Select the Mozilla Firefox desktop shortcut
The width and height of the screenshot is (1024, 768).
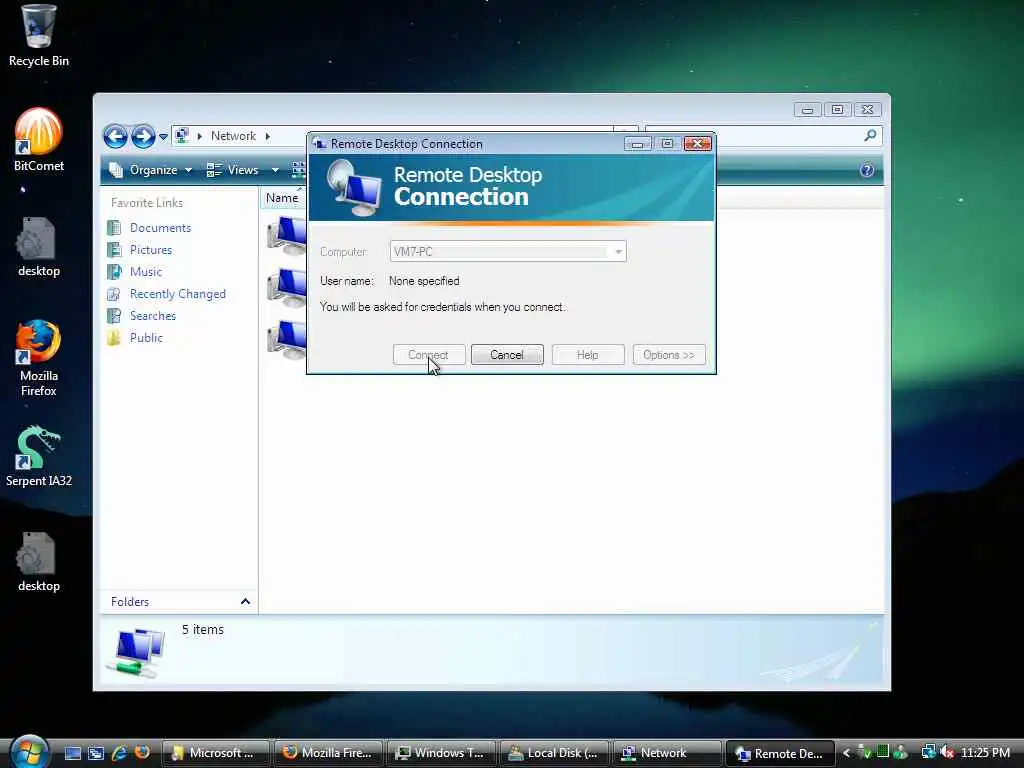coord(39,358)
